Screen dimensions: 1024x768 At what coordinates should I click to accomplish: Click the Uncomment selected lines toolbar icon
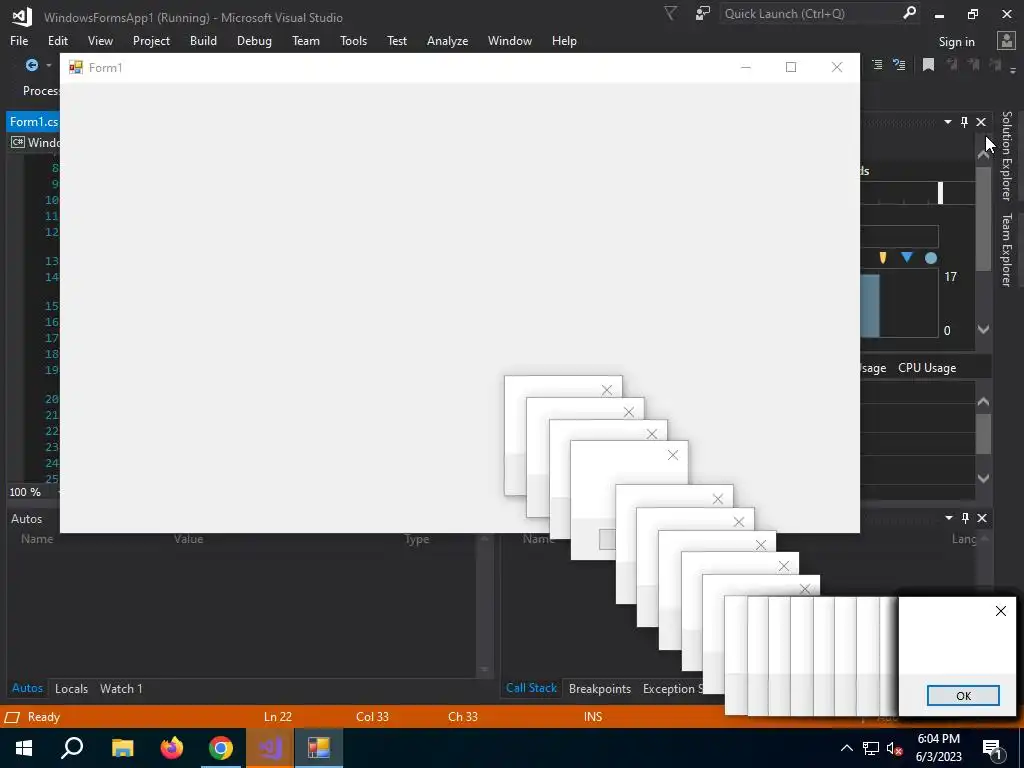(899, 65)
